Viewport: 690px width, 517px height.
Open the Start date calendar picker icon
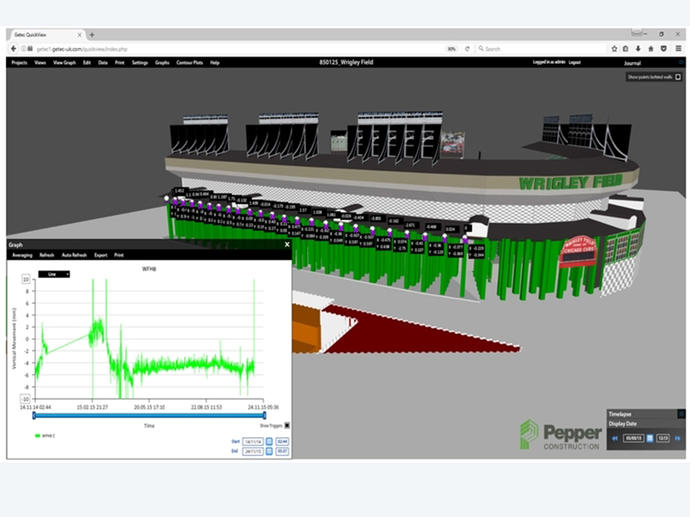point(269,441)
